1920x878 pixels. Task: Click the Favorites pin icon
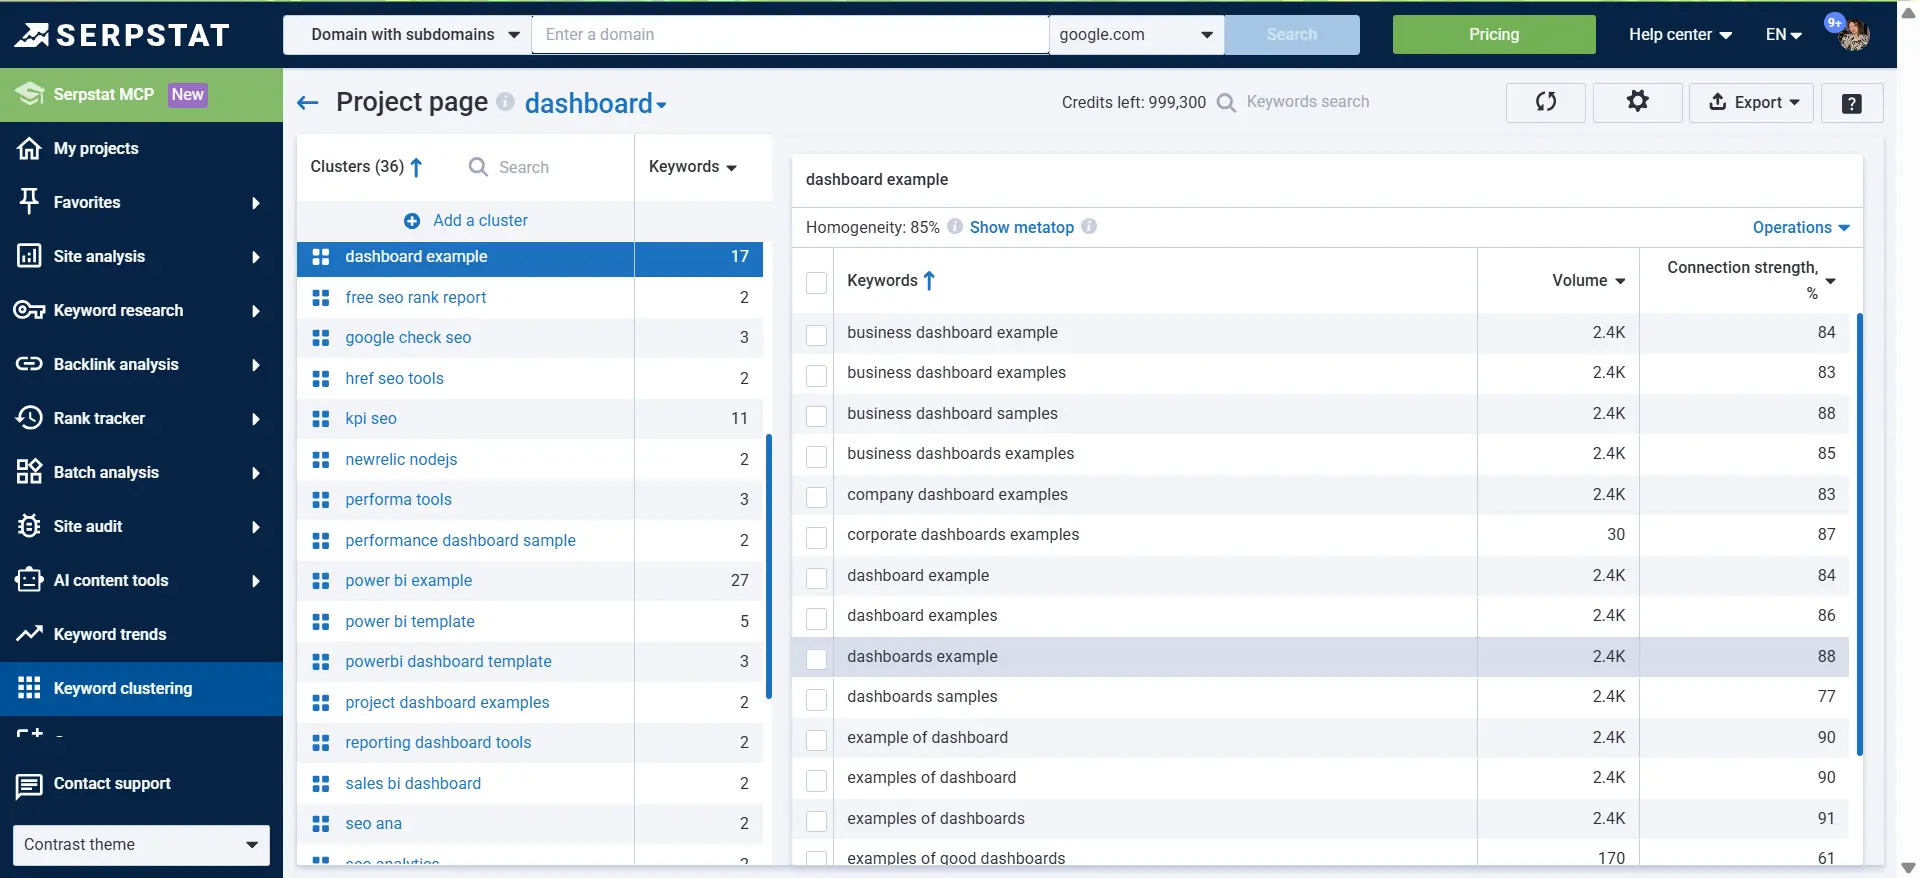(29, 202)
